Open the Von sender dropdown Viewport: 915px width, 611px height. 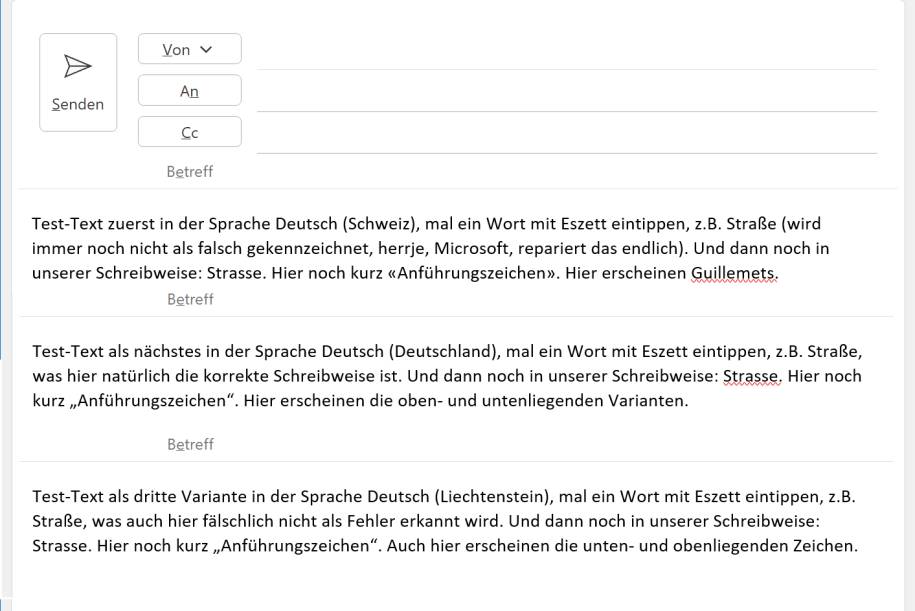pyautogui.click(x=190, y=49)
